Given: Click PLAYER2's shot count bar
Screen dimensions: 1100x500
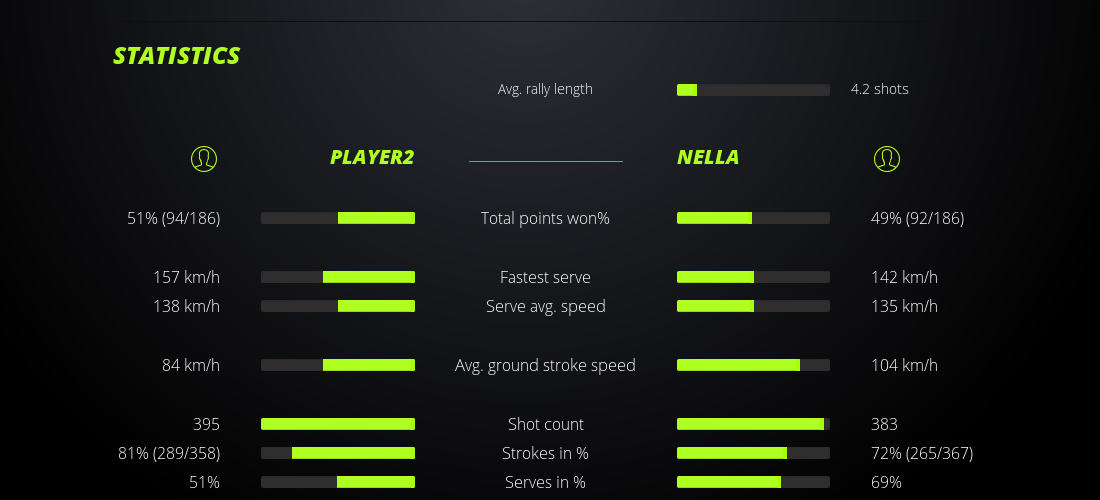Looking at the screenshot, I should pyautogui.click(x=338, y=424).
